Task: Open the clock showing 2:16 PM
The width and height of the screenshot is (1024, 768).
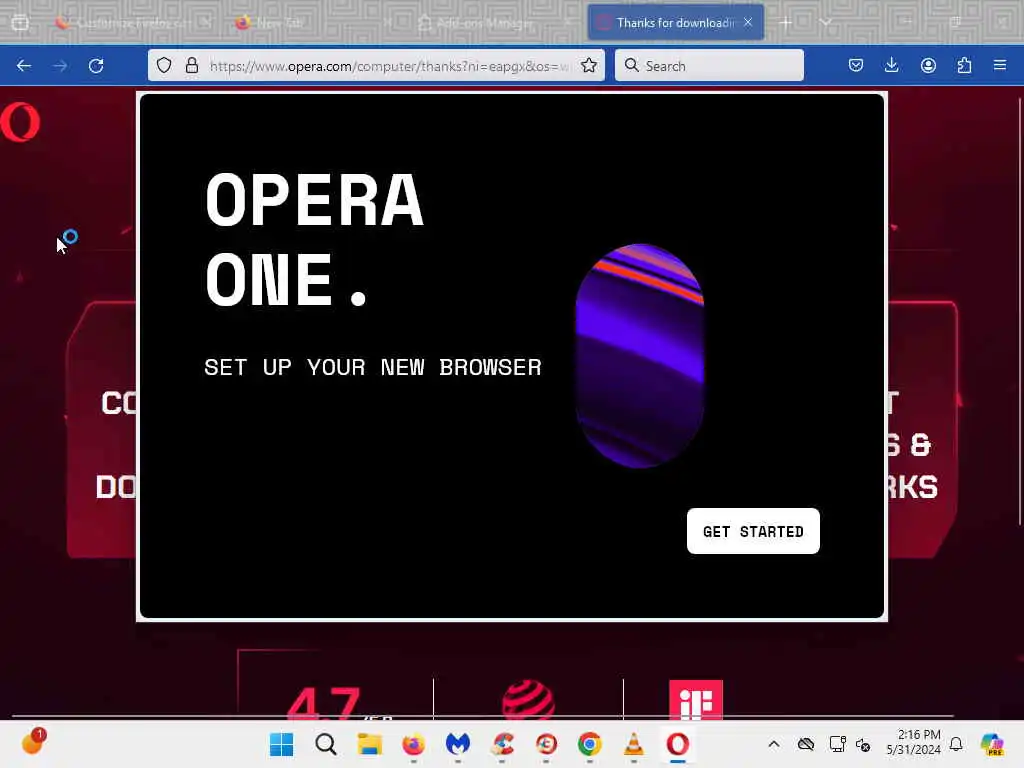Action: click(x=913, y=742)
